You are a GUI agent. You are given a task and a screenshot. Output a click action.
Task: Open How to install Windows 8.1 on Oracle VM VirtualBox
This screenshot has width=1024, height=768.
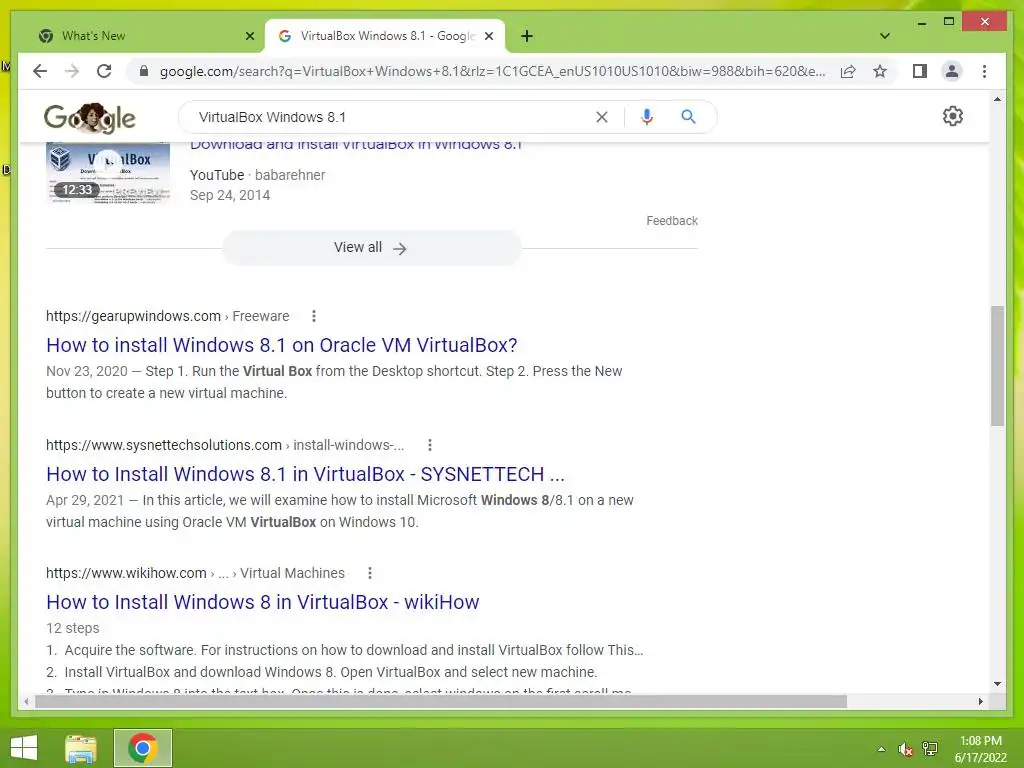[x=281, y=345]
